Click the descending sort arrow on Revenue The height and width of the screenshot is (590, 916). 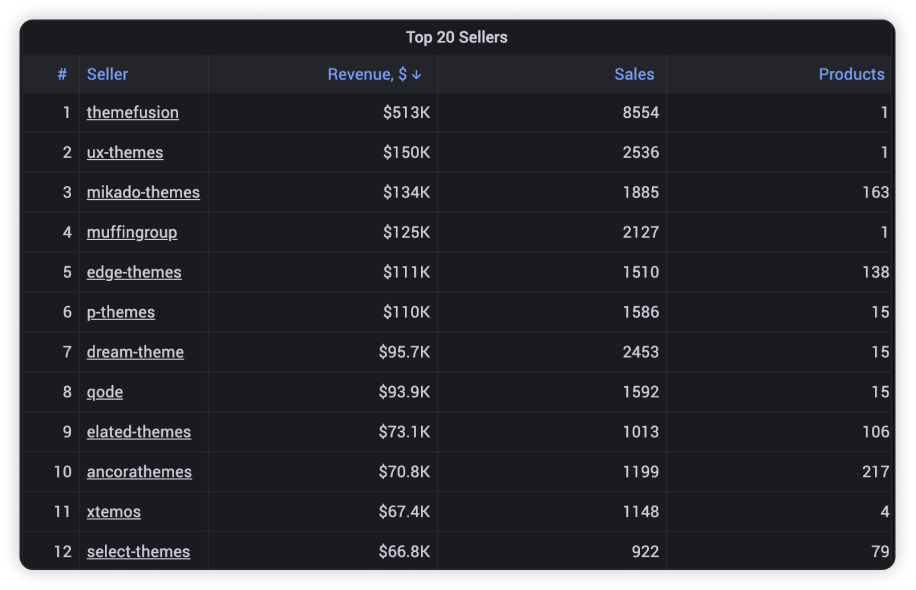pos(417,75)
